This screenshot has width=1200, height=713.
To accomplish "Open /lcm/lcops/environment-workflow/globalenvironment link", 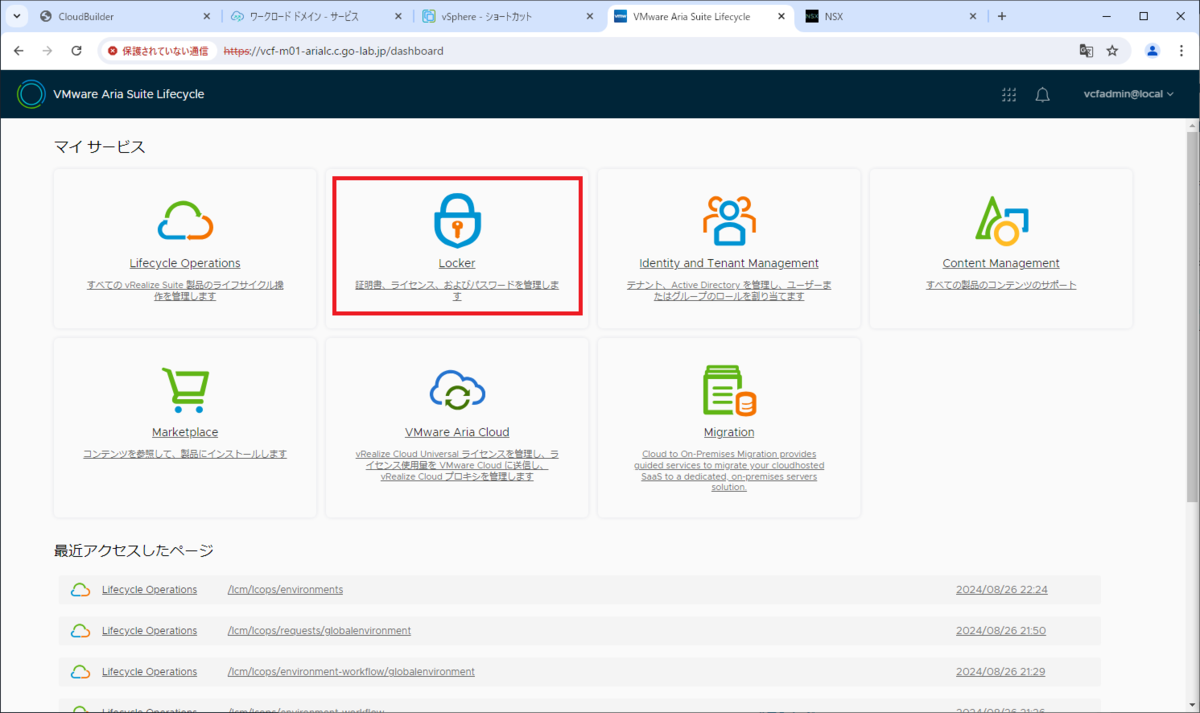I will [x=351, y=672].
